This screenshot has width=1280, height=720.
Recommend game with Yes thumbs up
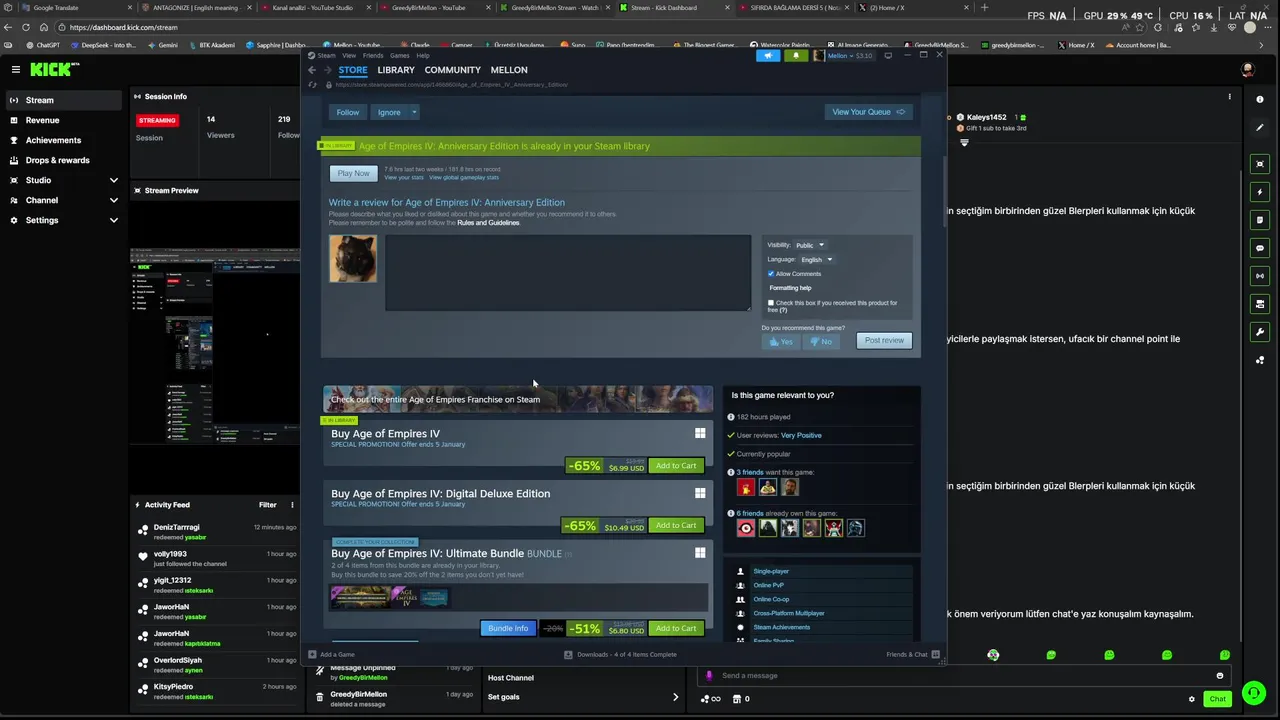[780, 341]
